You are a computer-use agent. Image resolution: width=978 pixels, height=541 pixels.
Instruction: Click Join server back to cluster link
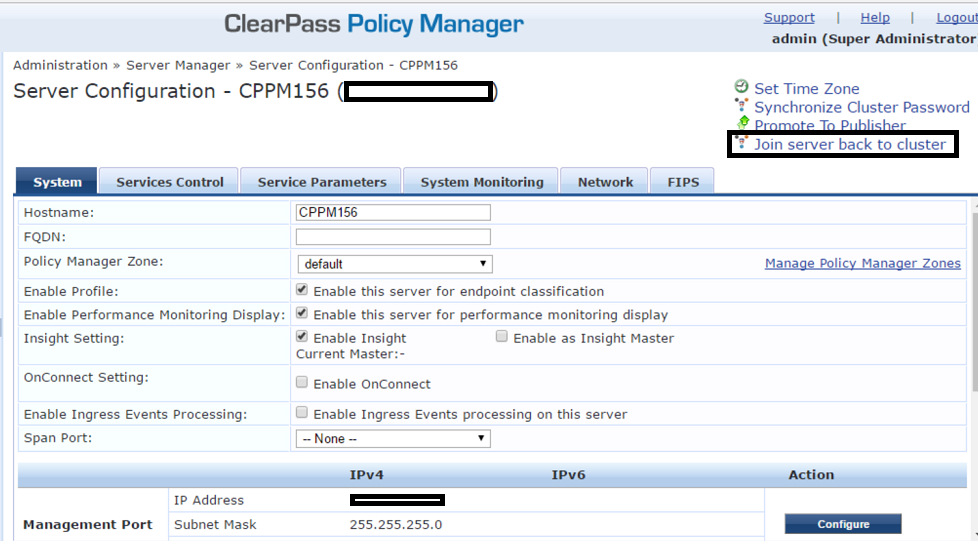pos(850,144)
